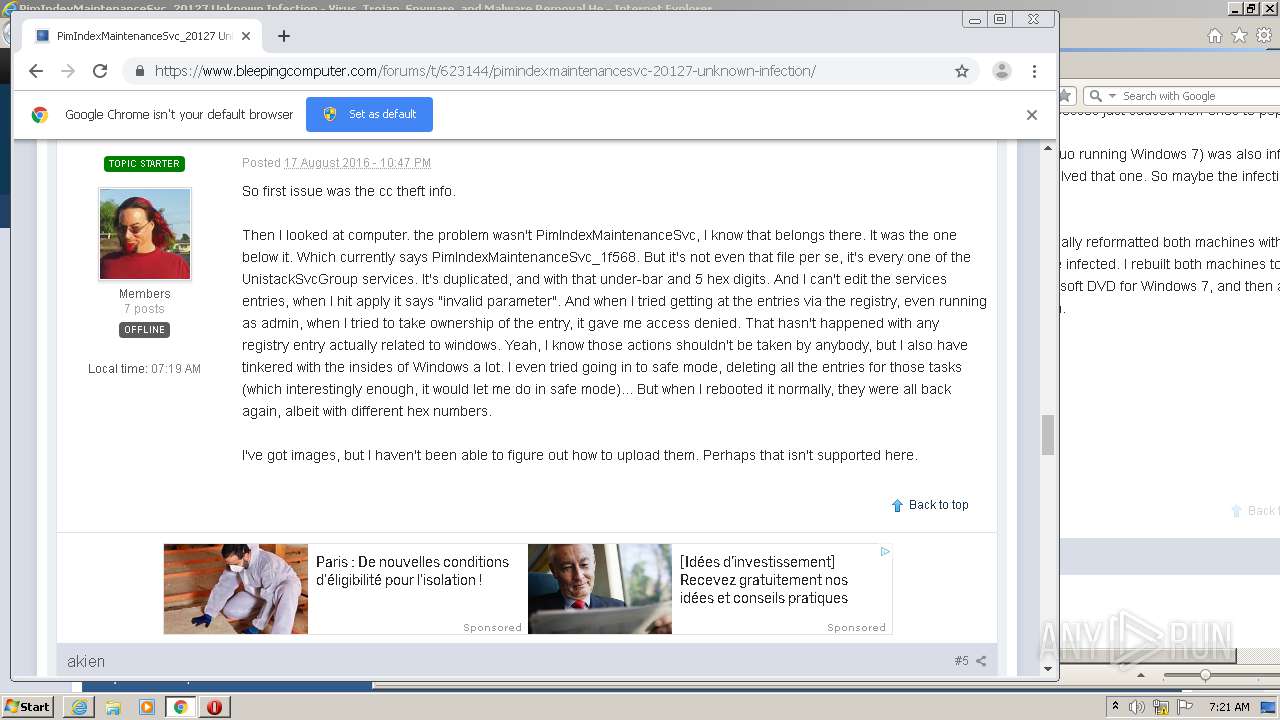The height and width of the screenshot is (720, 1280).
Task: Open Internet Explorer favorites star
Action: click(1239, 35)
